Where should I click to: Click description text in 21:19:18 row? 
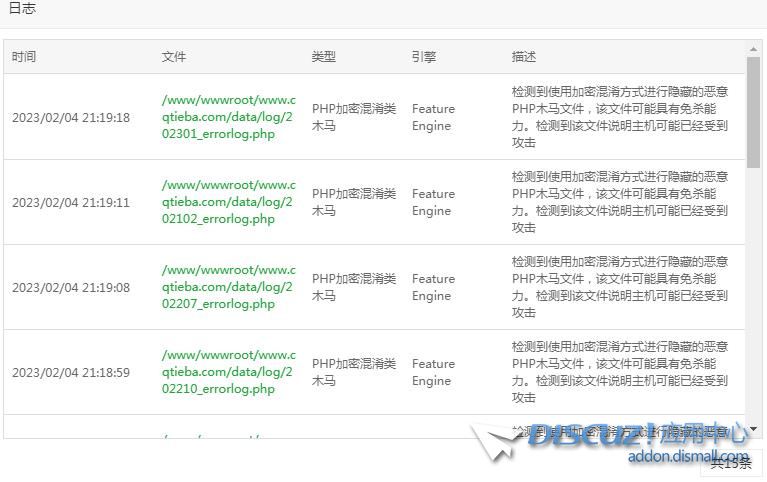pos(620,117)
